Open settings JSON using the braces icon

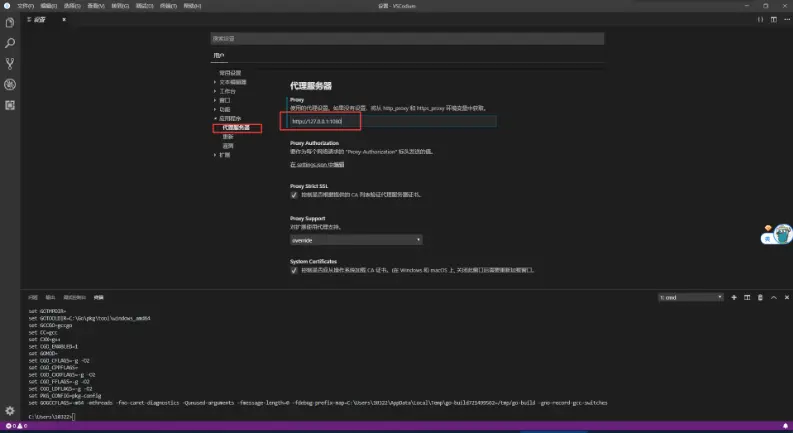(760, 19)
